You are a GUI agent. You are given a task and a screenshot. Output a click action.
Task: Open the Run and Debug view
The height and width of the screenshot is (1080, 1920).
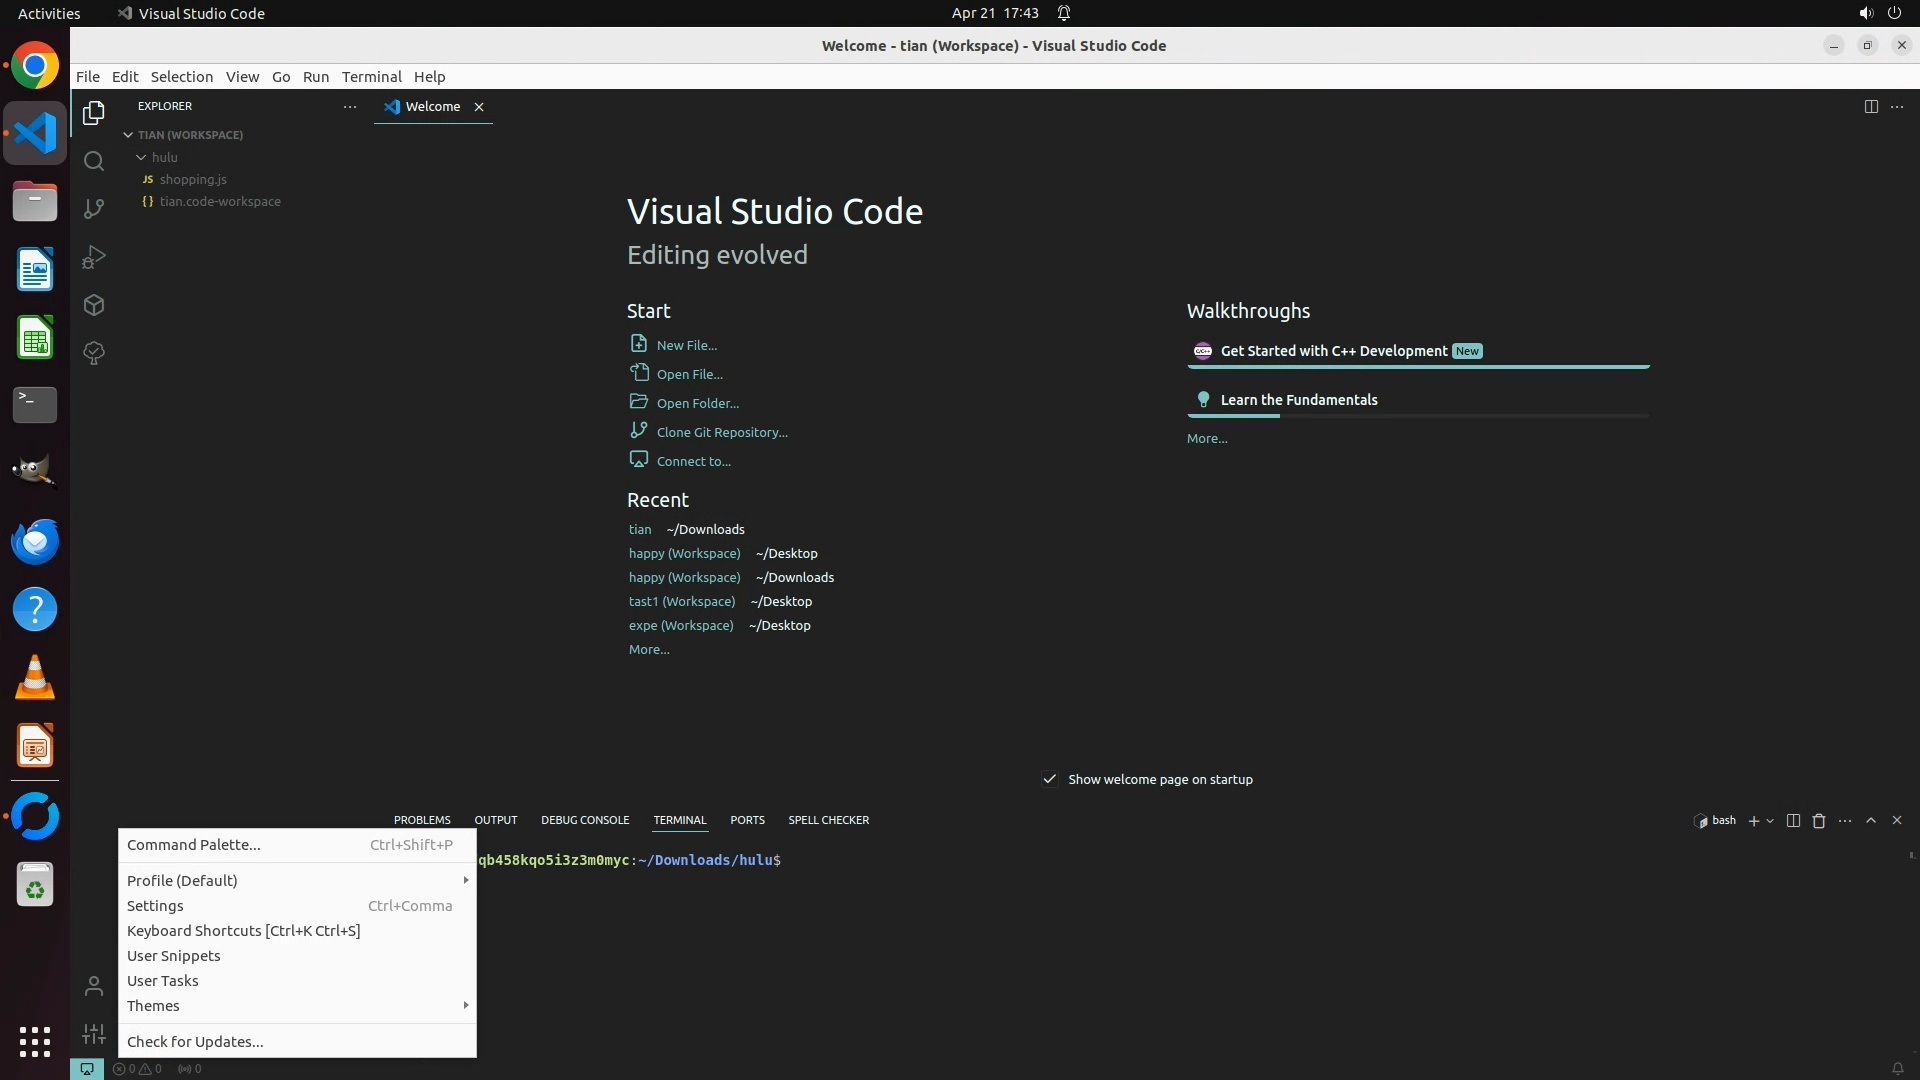pyautogui.click(x=94, y=257)
